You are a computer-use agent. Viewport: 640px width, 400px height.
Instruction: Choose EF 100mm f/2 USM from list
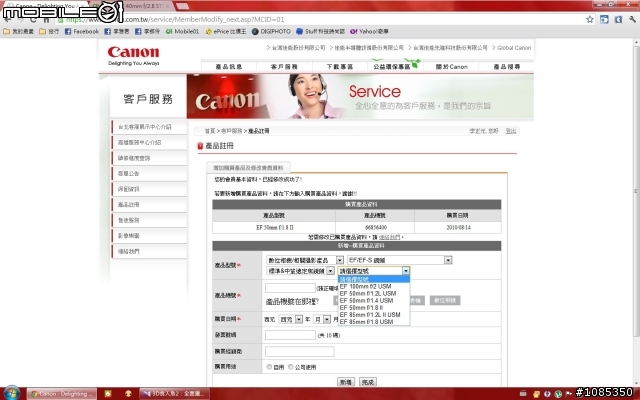click(373, 287)
